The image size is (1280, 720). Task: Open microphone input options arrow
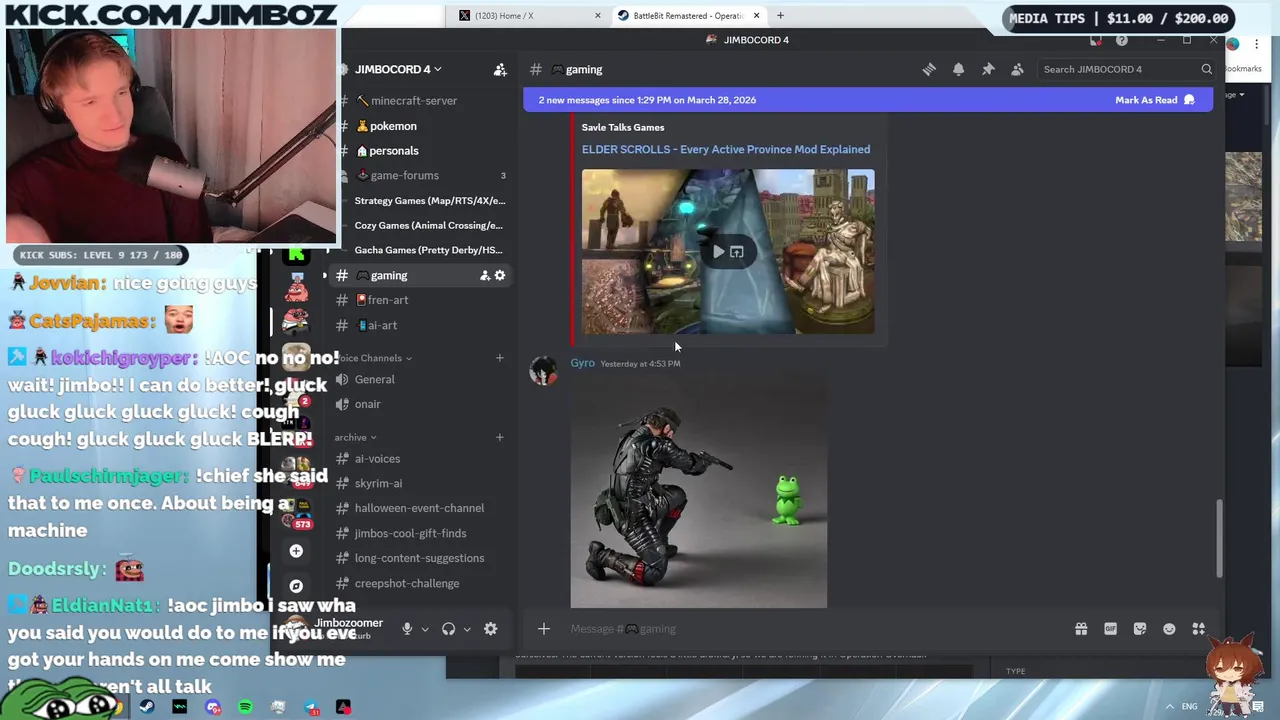pos(425,630)
